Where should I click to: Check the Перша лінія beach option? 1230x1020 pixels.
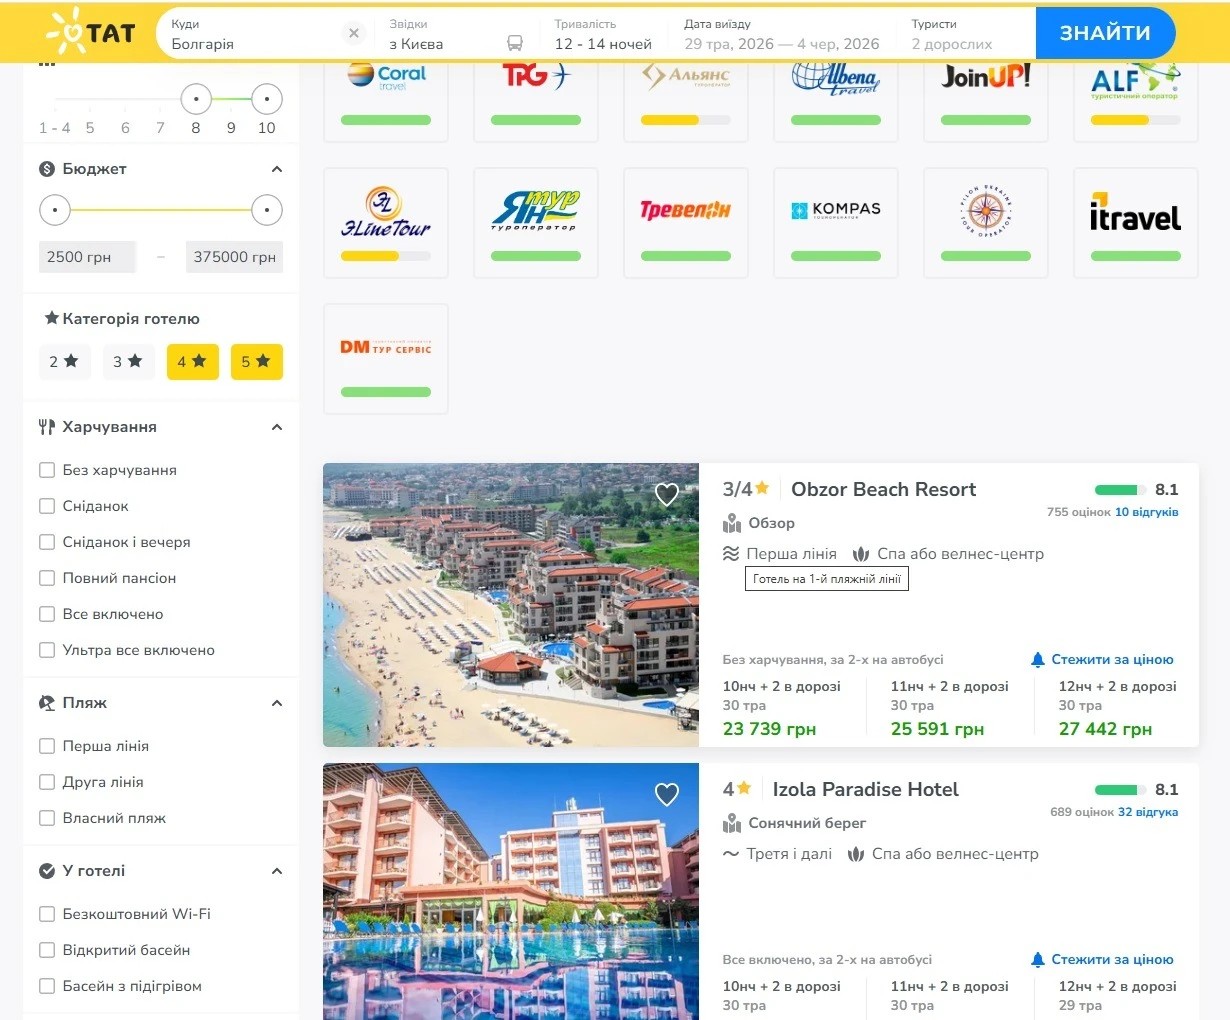(x=47, y=746)
